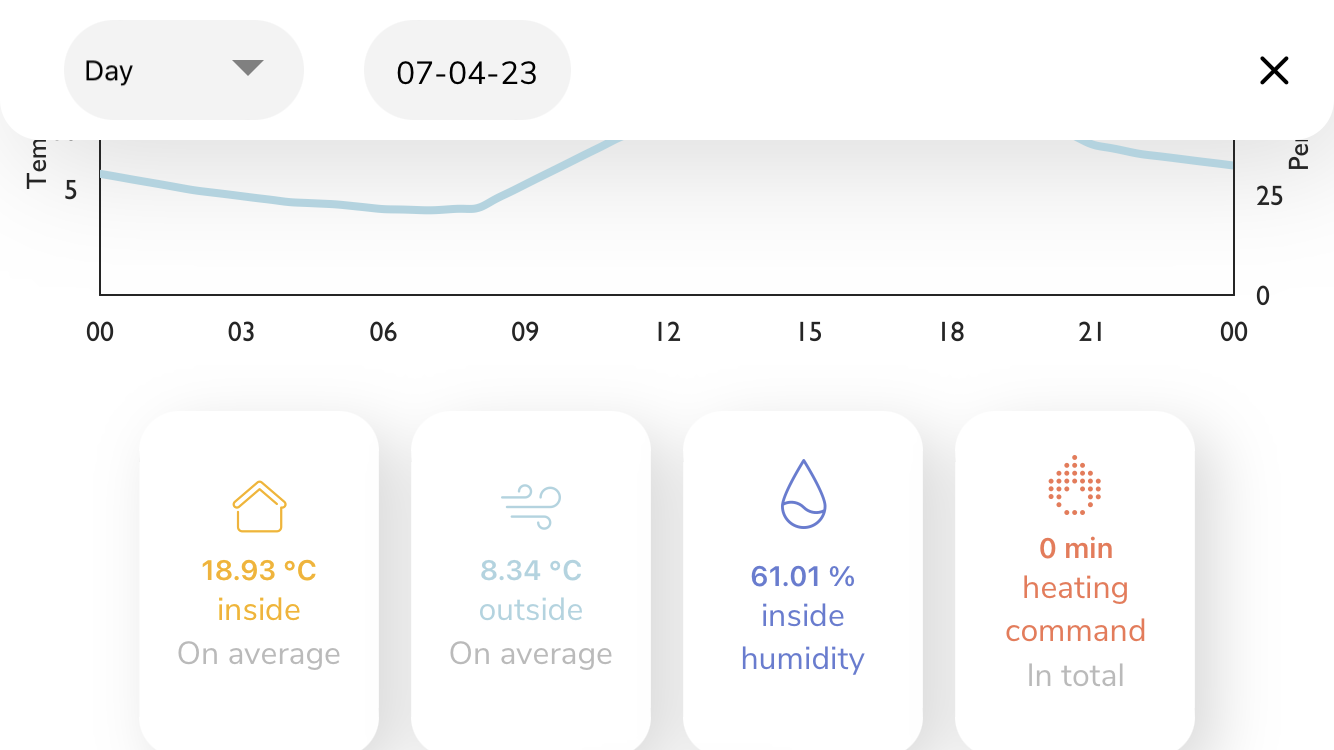Select the 61.01 % inside humidity card
Screen dimensions: 1334x750
803,580
